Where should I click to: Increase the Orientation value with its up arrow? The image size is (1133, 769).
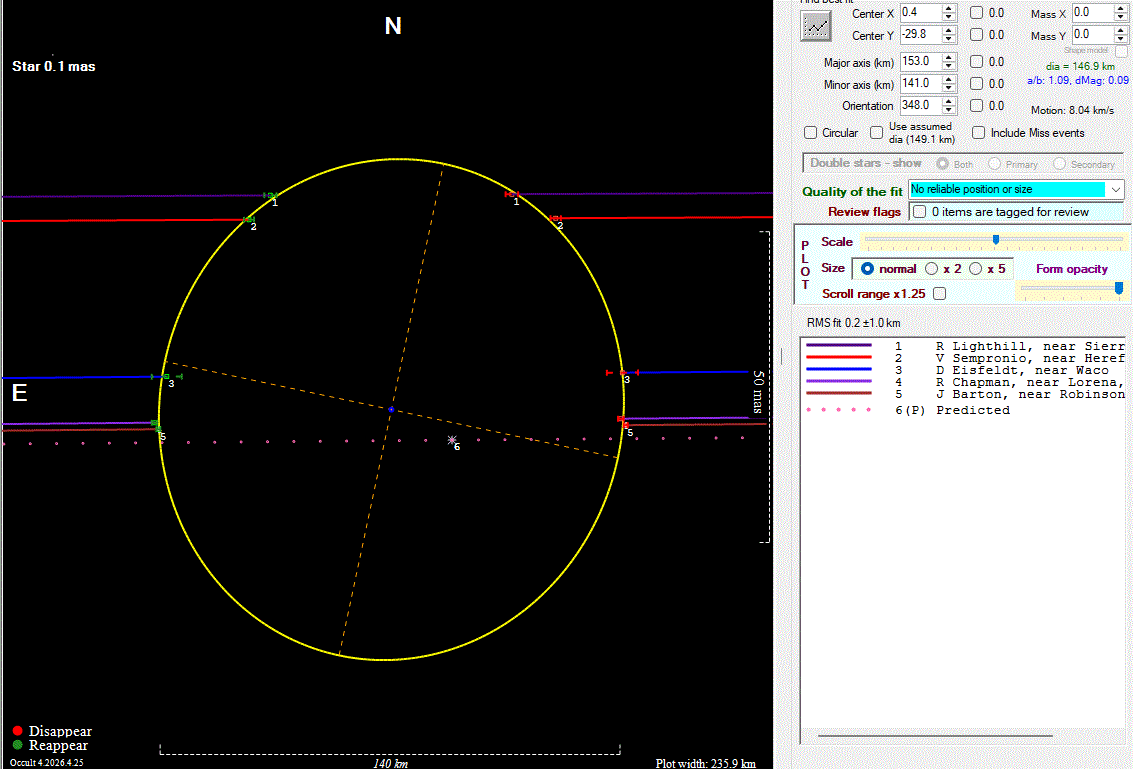click(949, 101)
